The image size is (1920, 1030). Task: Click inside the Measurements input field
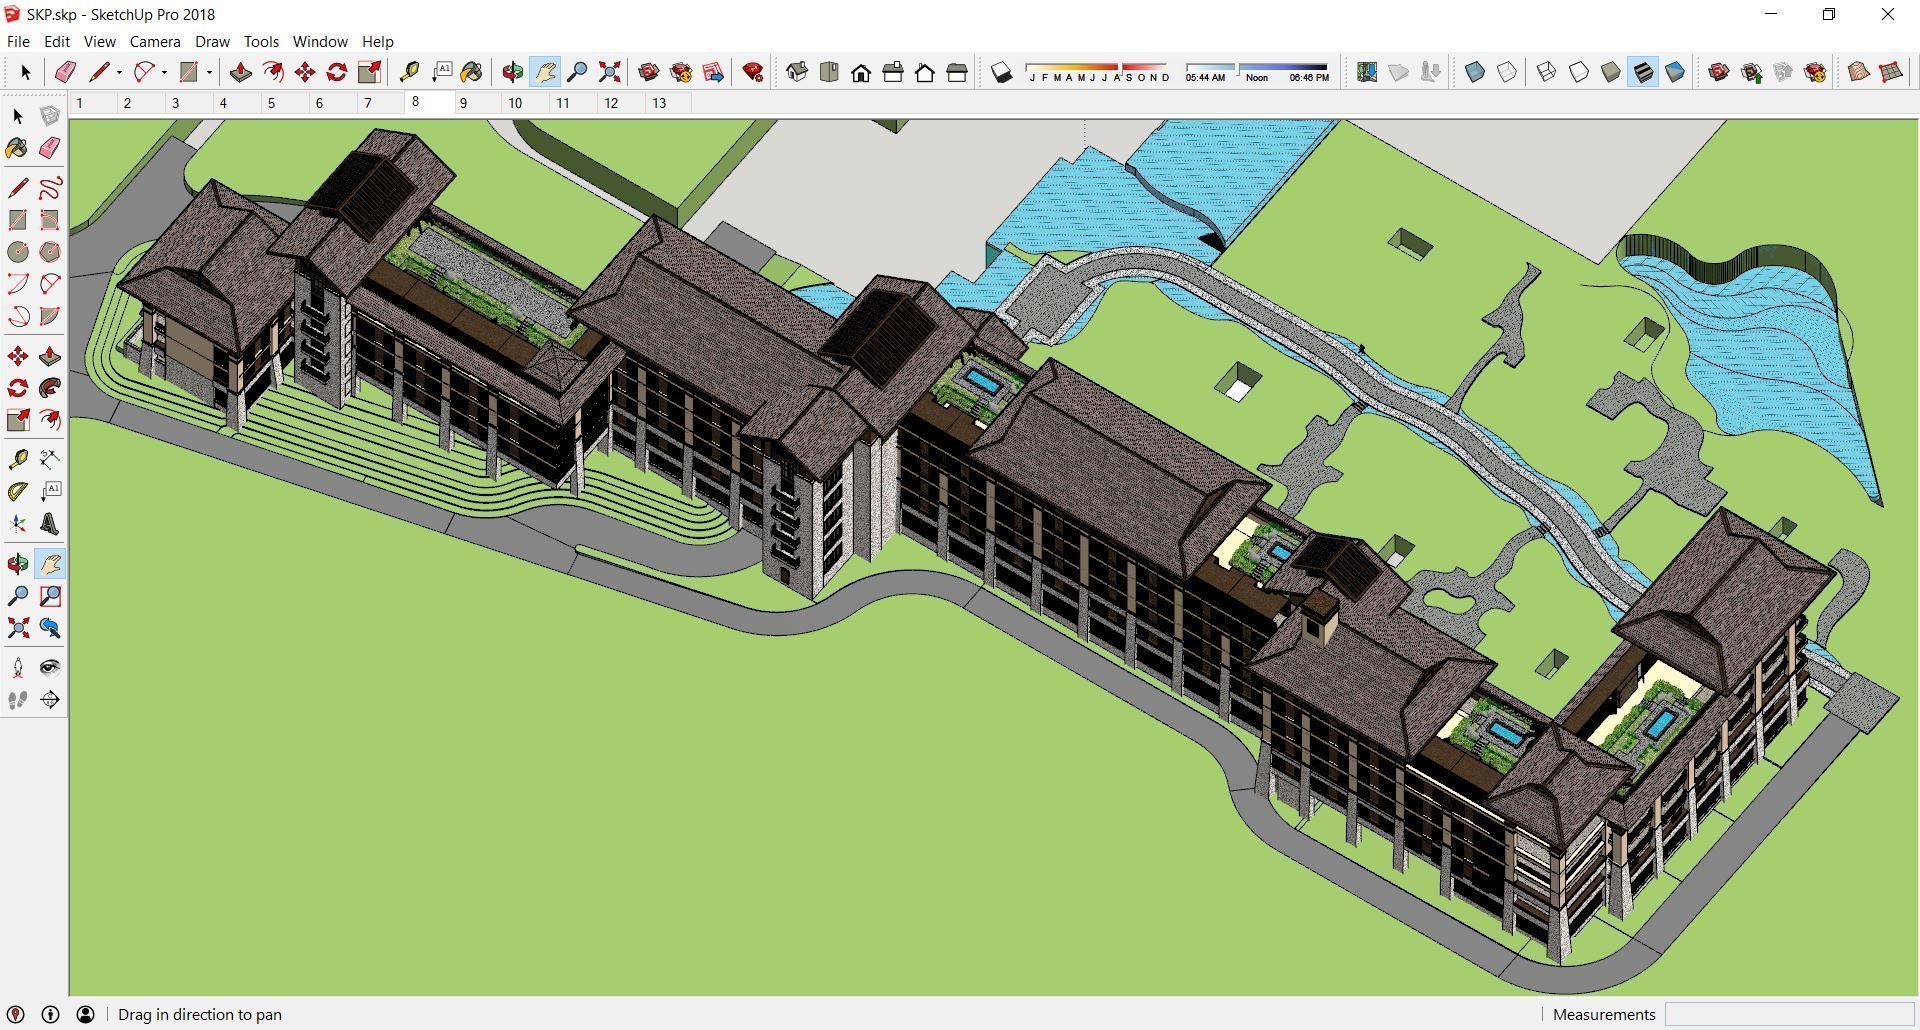pyautogui.click(x=1790, y=1014)
